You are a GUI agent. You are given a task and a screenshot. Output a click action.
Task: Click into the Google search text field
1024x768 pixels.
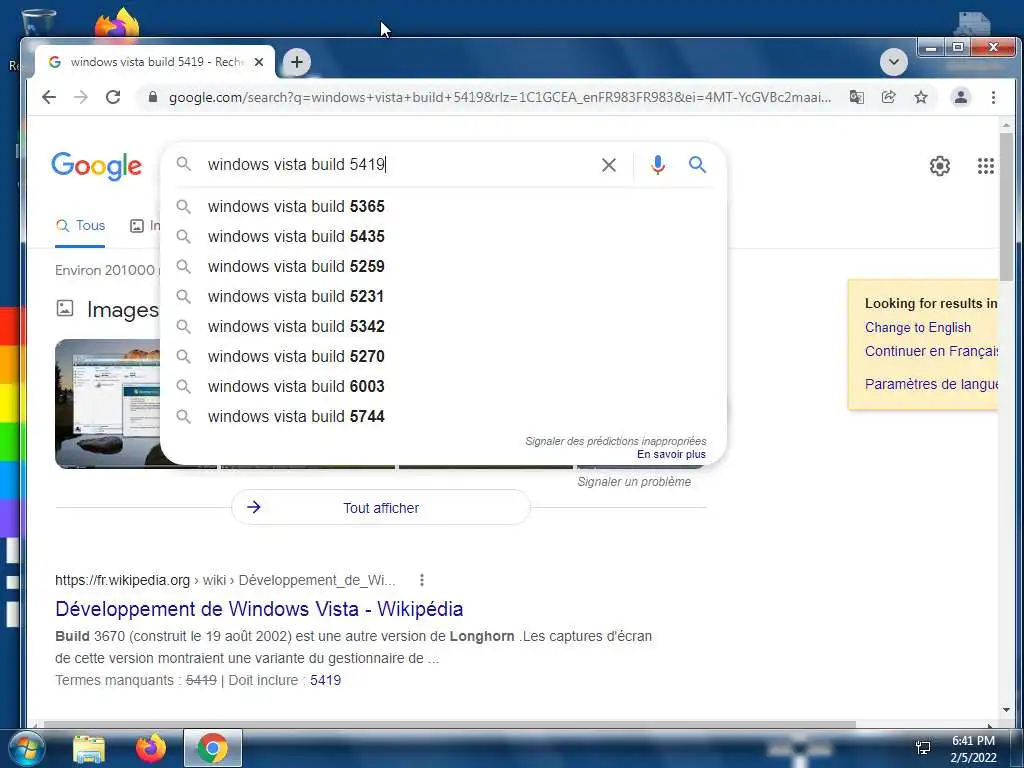[x=398, y=165]
